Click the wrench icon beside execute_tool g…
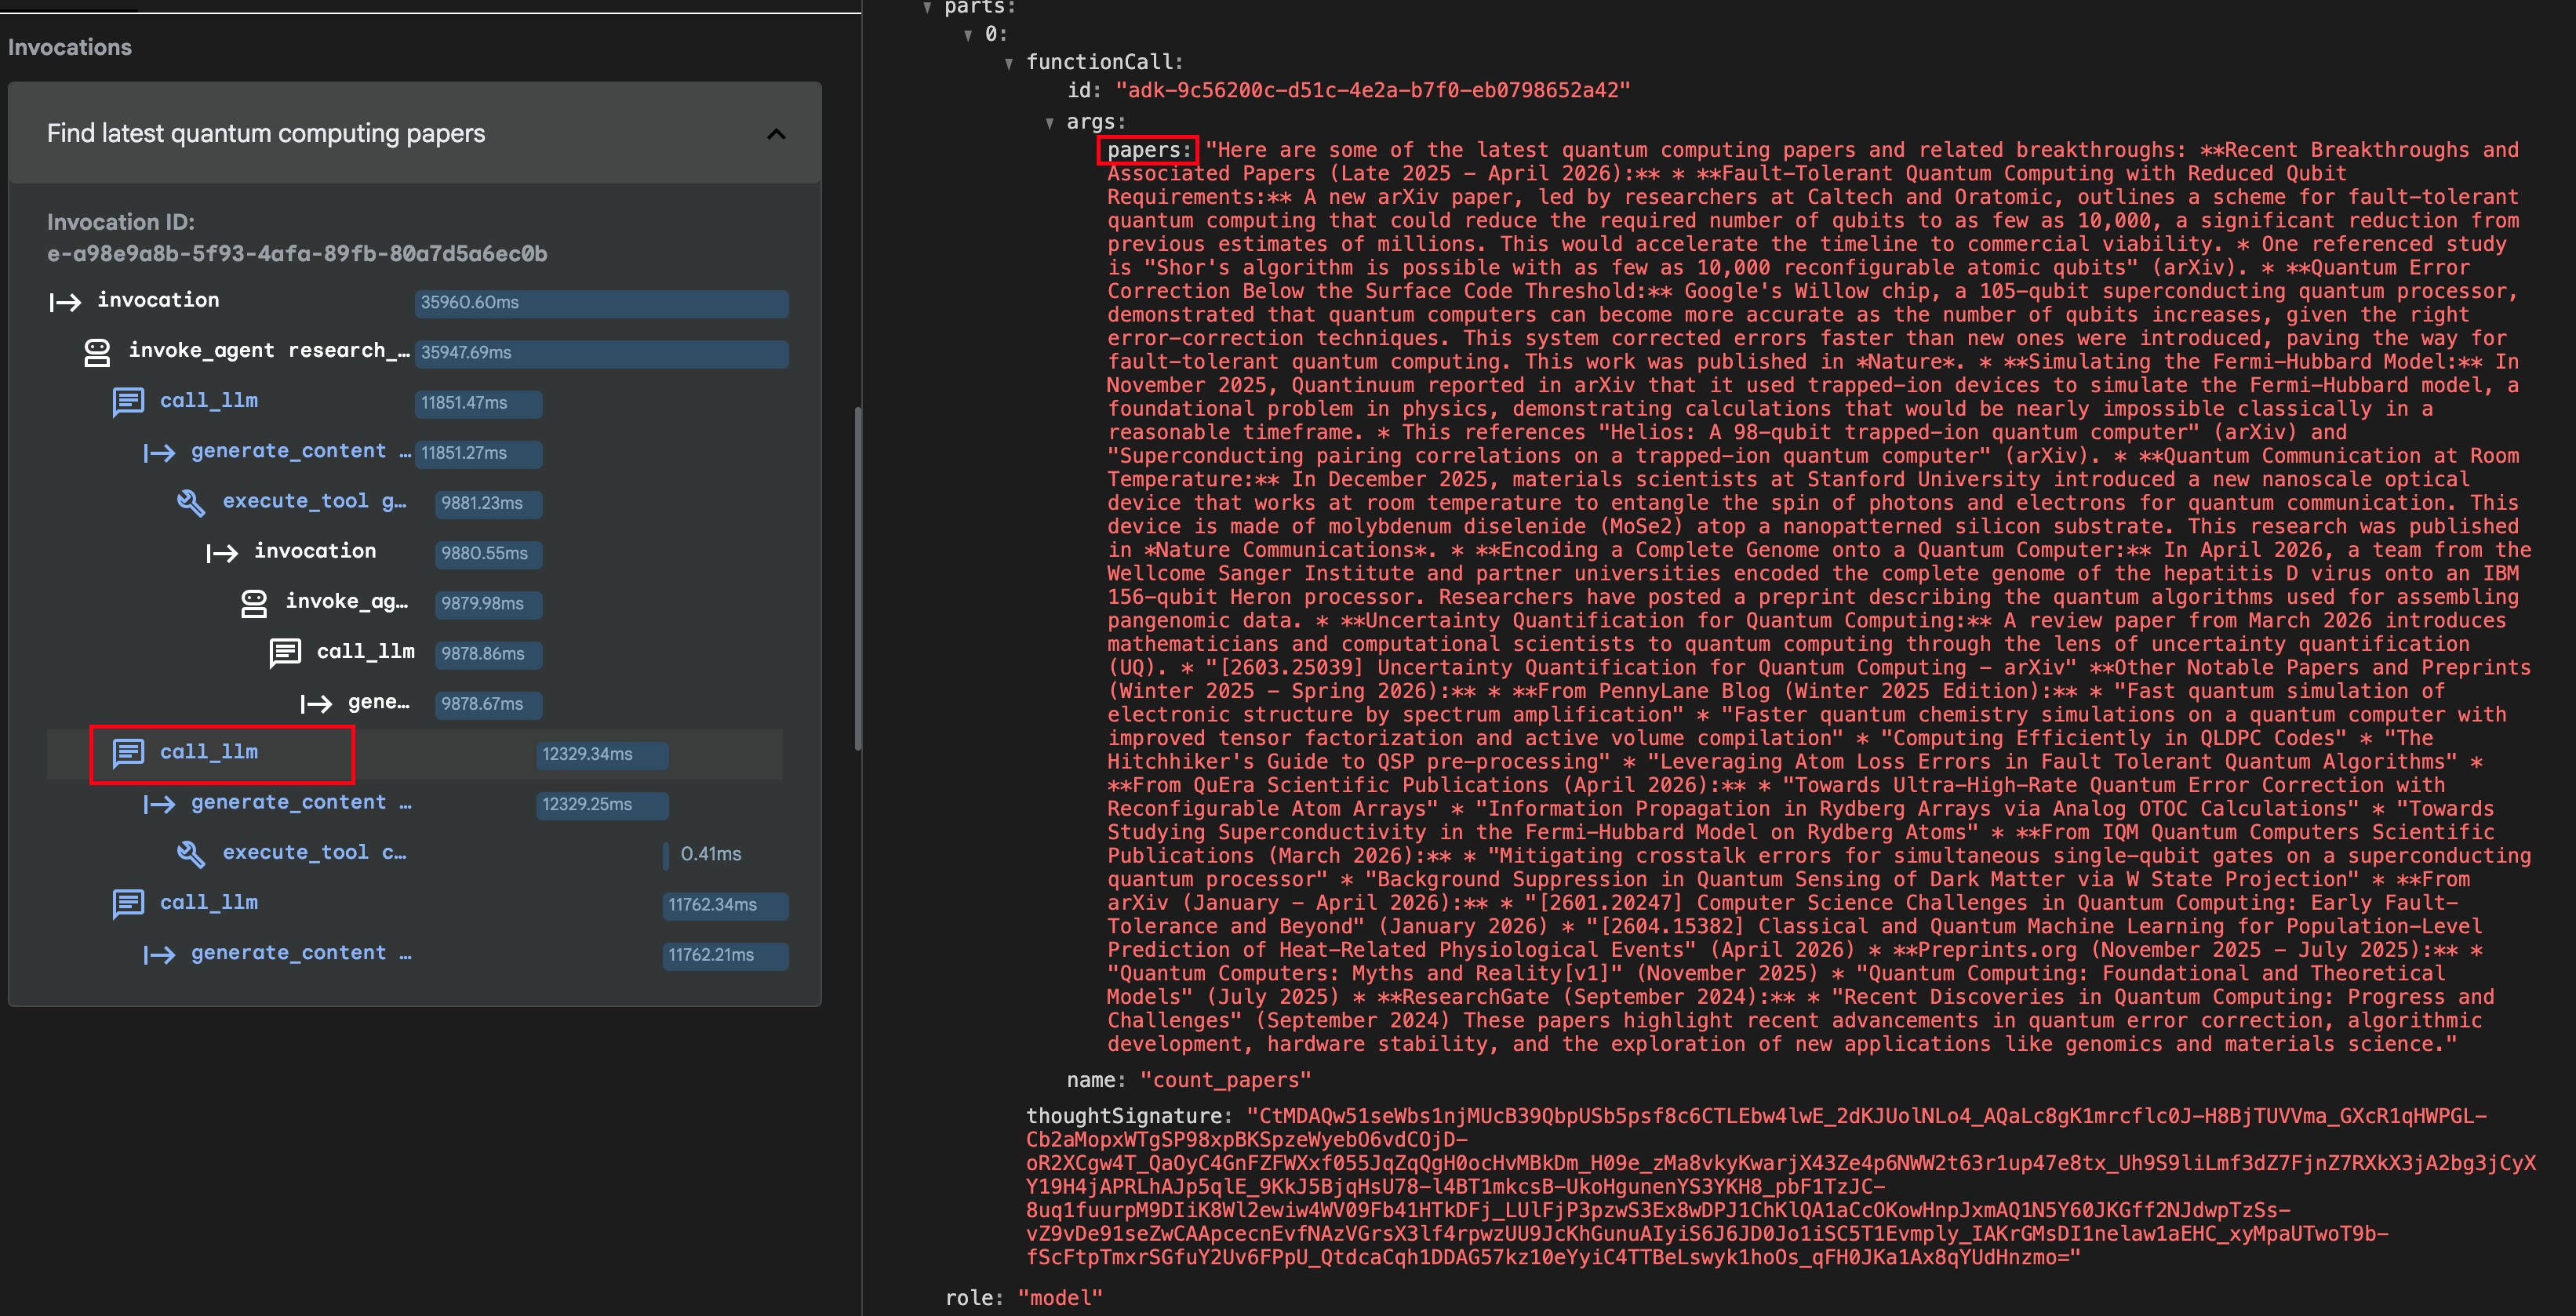 (191, 502)
